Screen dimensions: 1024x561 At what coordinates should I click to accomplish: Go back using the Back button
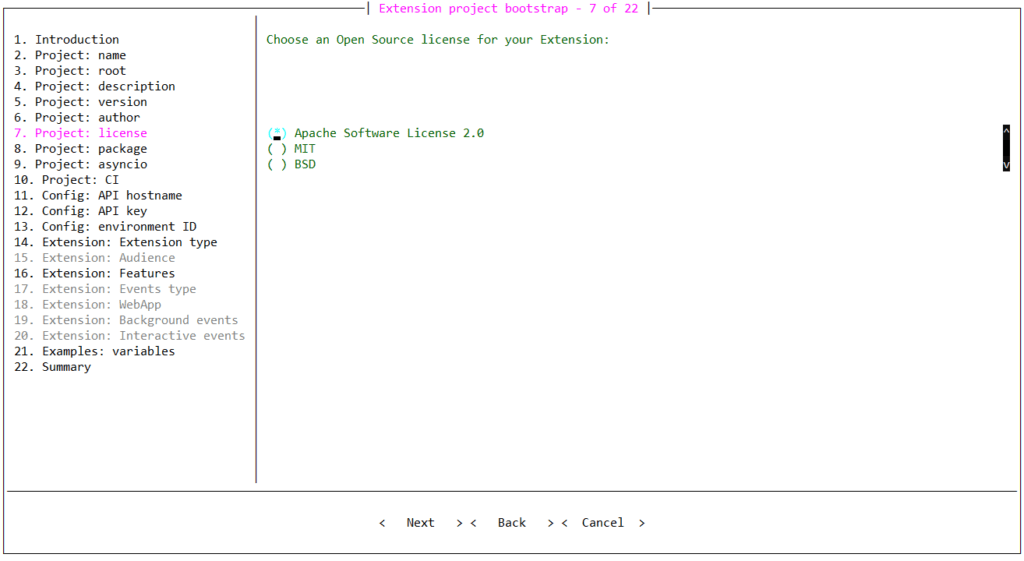[x=512, y=522]
